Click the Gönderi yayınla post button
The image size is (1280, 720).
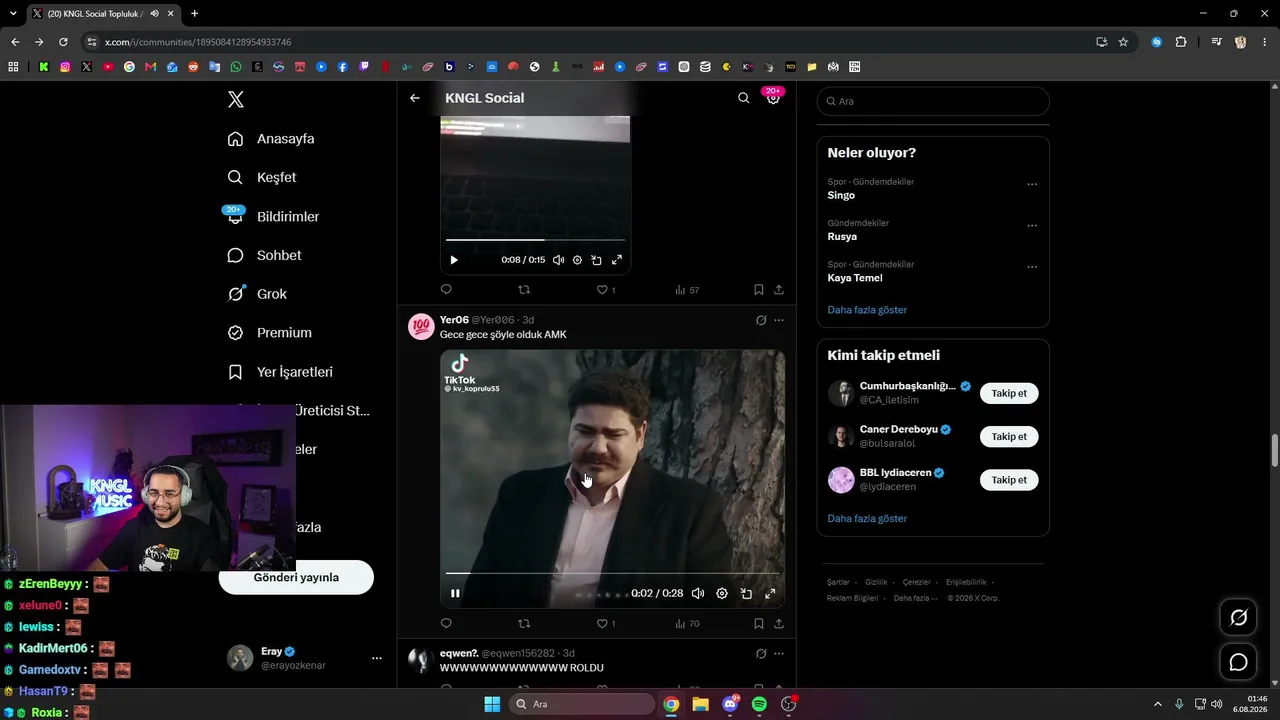click(x=296, y=577)
